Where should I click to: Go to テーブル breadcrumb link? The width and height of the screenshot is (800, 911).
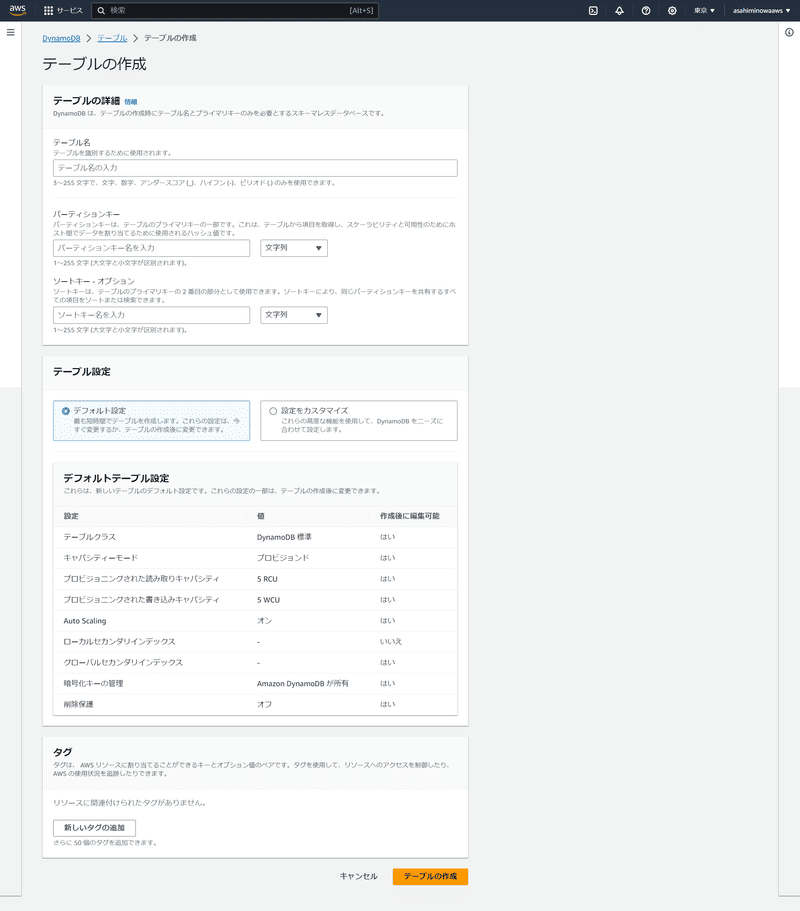(x=112, y=38)
